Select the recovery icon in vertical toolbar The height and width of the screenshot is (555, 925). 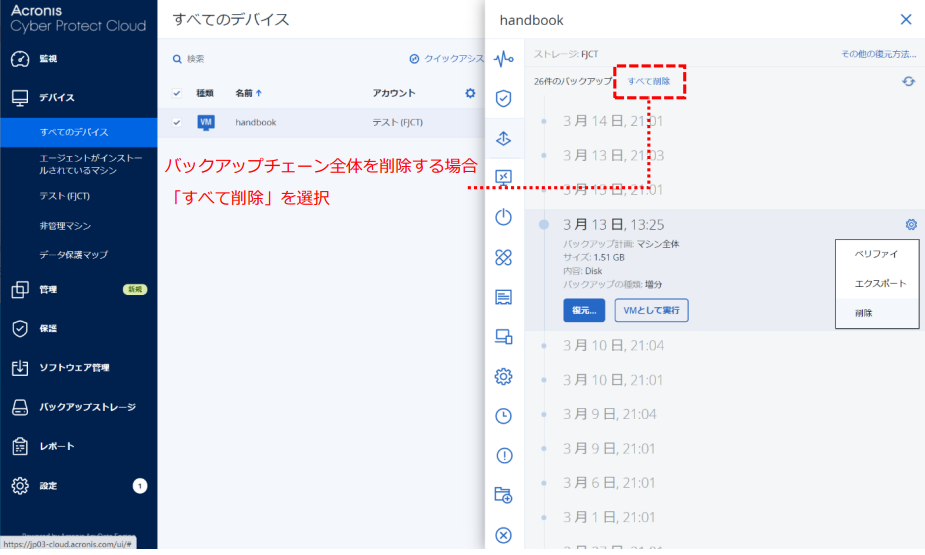504,138
